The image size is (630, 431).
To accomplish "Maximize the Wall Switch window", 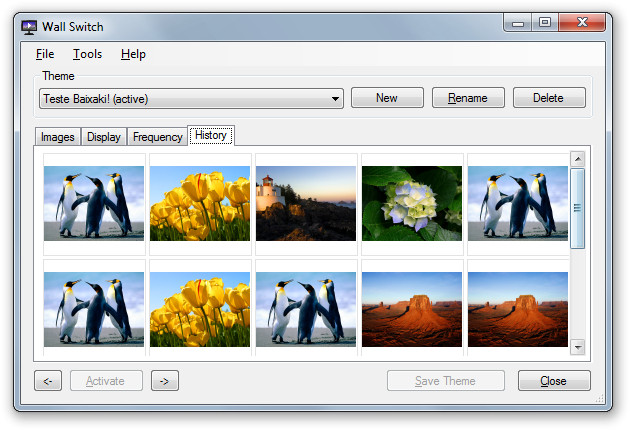I will 545,22.
